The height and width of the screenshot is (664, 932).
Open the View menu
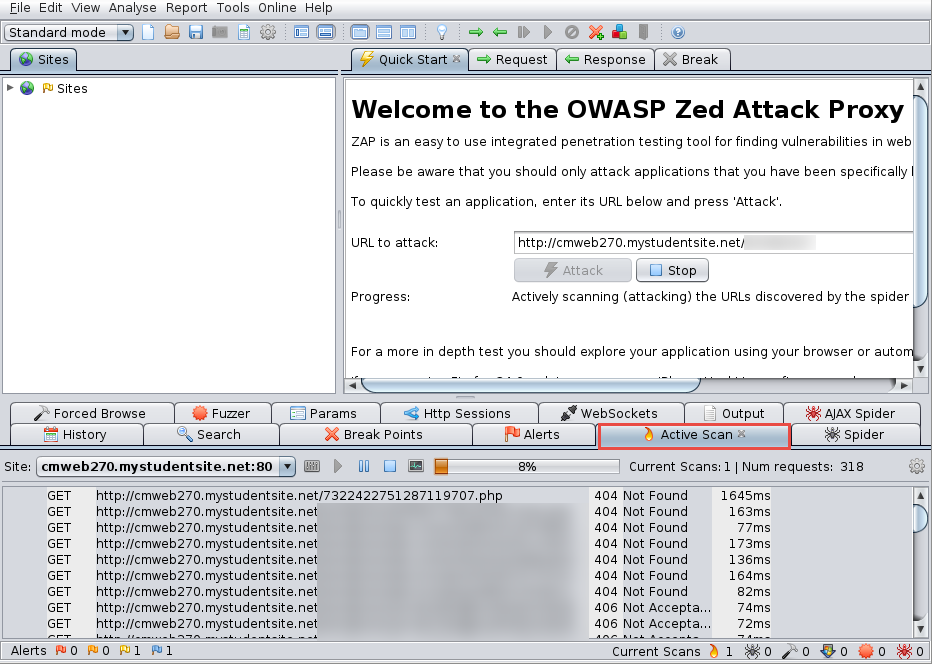(x=86, y=8)
